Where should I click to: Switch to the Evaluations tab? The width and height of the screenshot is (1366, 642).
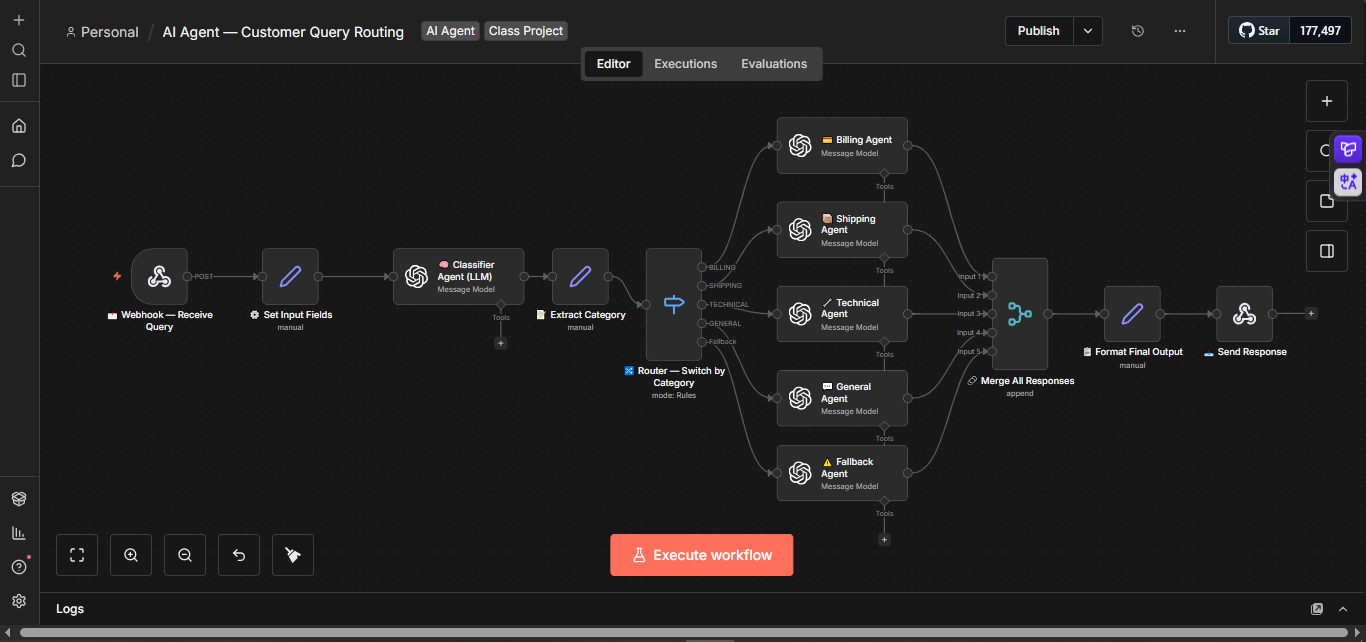pos(774,64)
